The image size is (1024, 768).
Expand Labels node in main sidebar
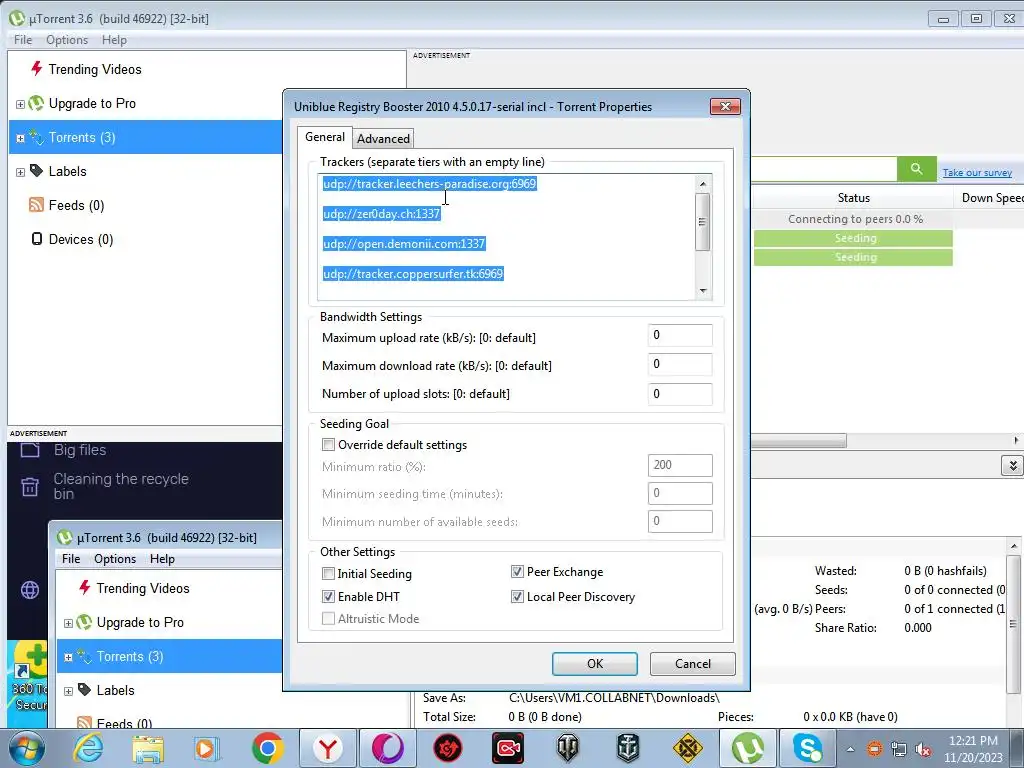point(20,172)
